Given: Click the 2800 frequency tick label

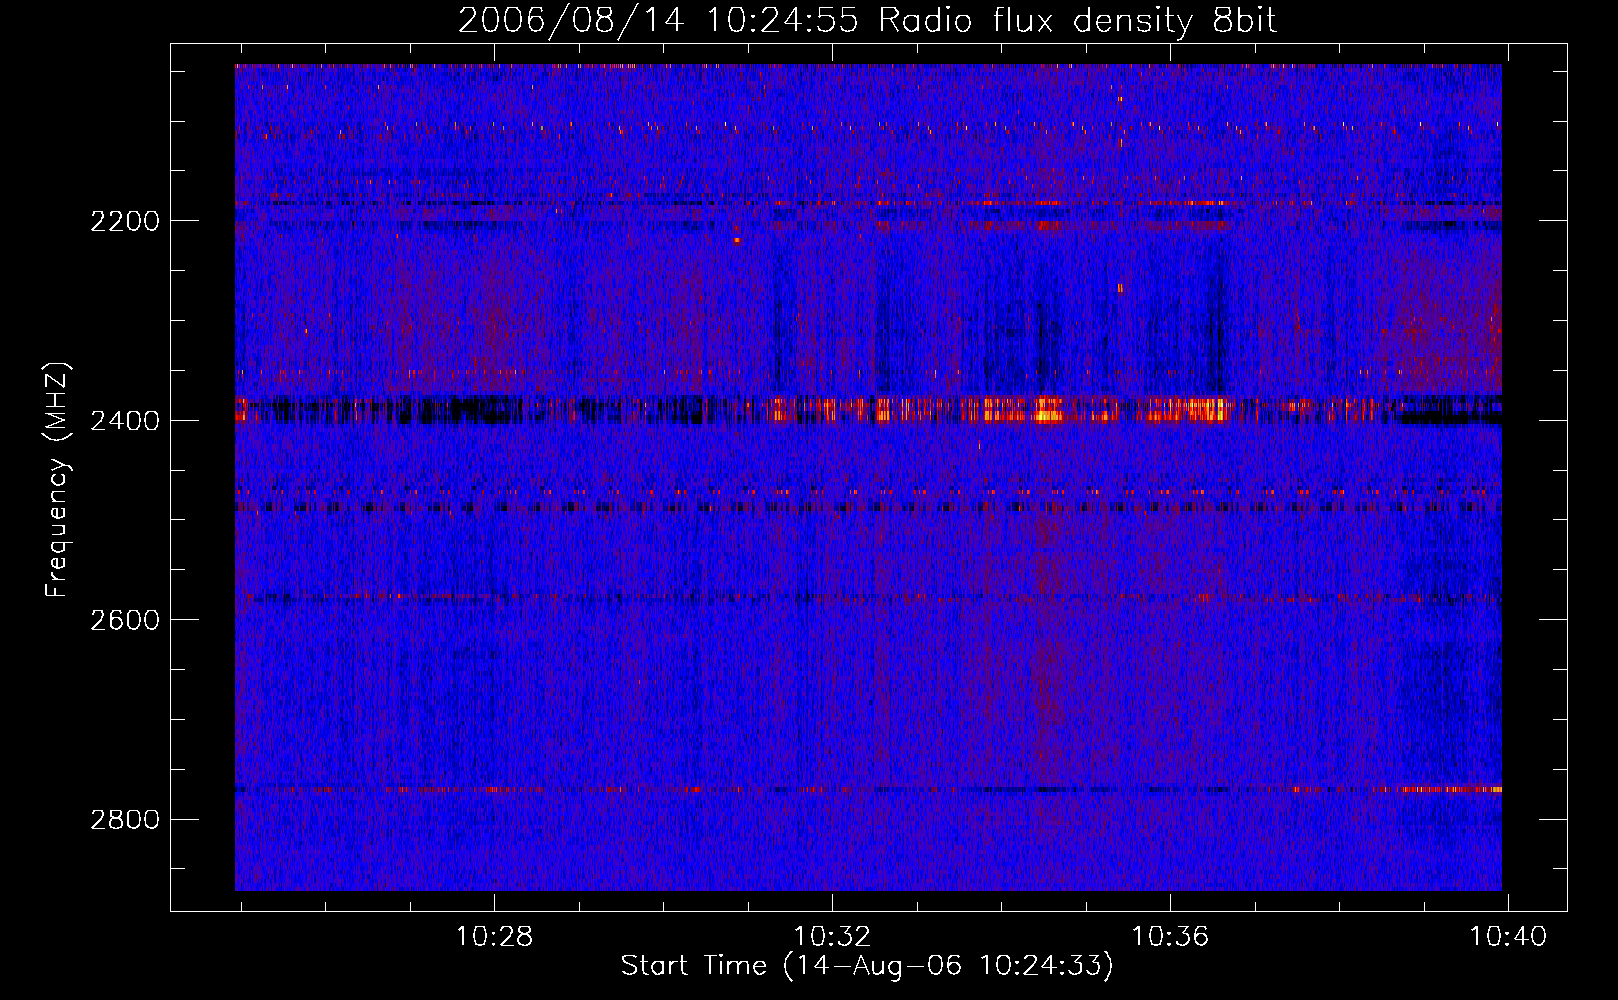Looking at the screenshot, I should pos(125,820).
